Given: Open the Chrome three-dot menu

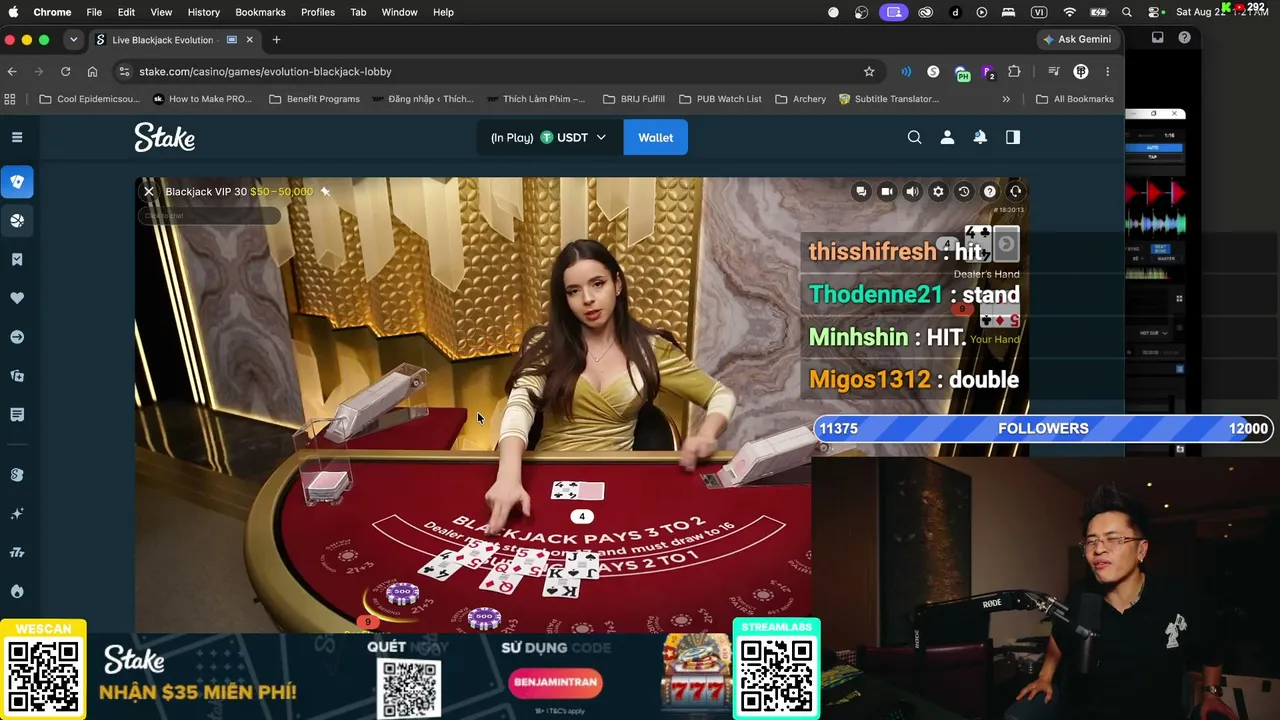Looking at the screenshot, I should pos(1107,71).
